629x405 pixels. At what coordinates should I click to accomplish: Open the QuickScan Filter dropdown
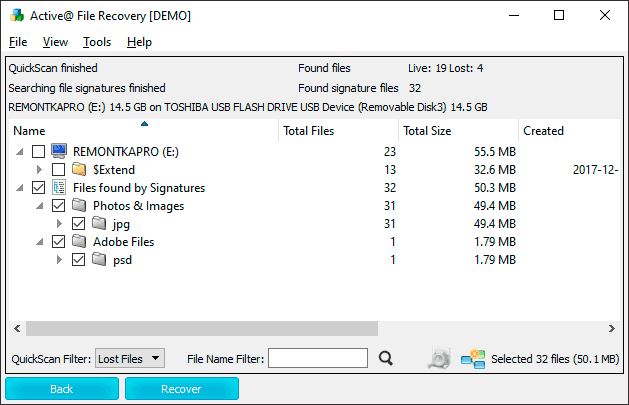pyautogui.click(x=129, y=359)
